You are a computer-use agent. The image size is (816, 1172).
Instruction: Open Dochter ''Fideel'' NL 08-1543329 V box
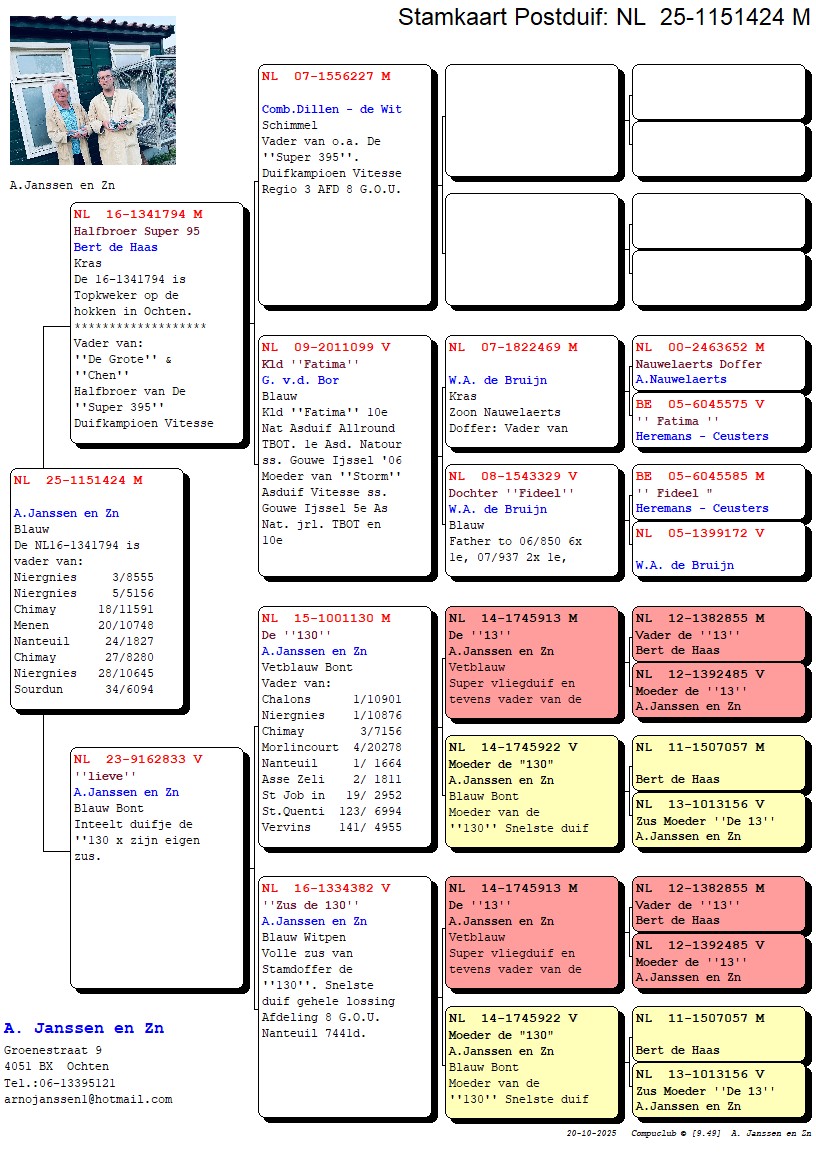coord(531,520)
